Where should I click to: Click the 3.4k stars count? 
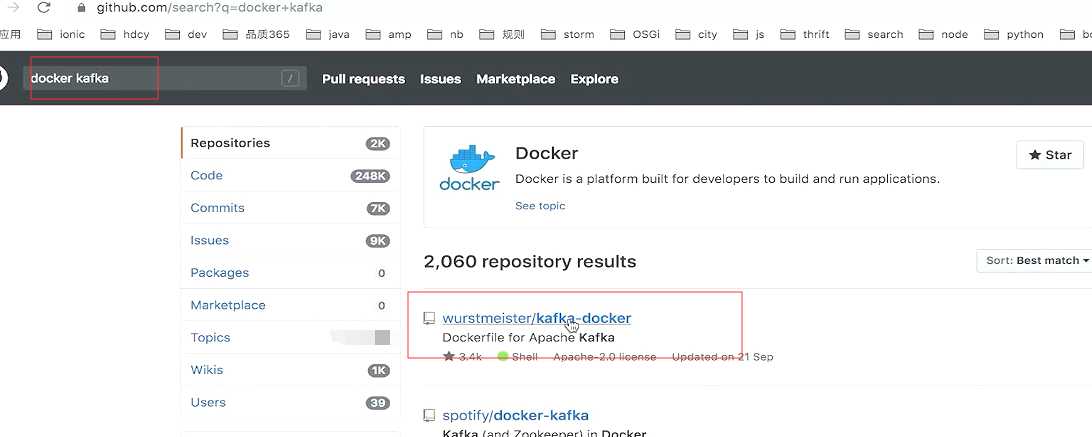point(462,357)
